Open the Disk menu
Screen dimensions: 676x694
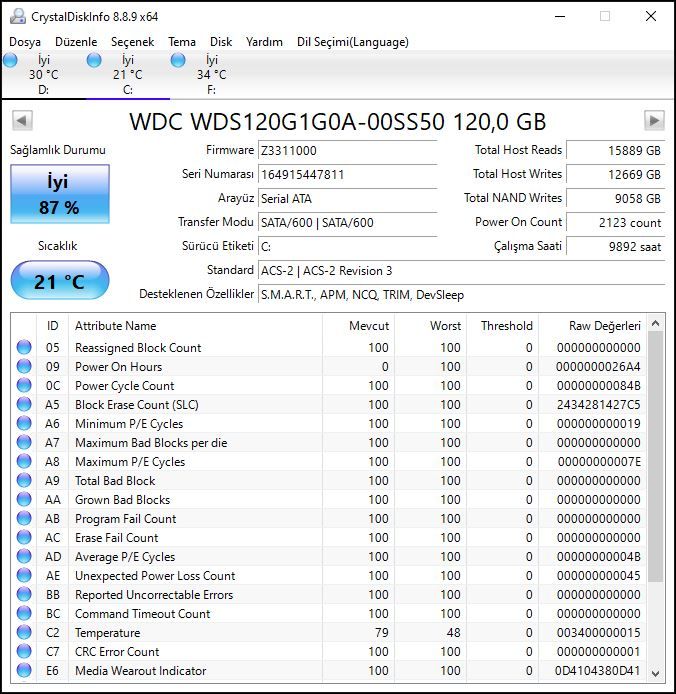point(221,42)
